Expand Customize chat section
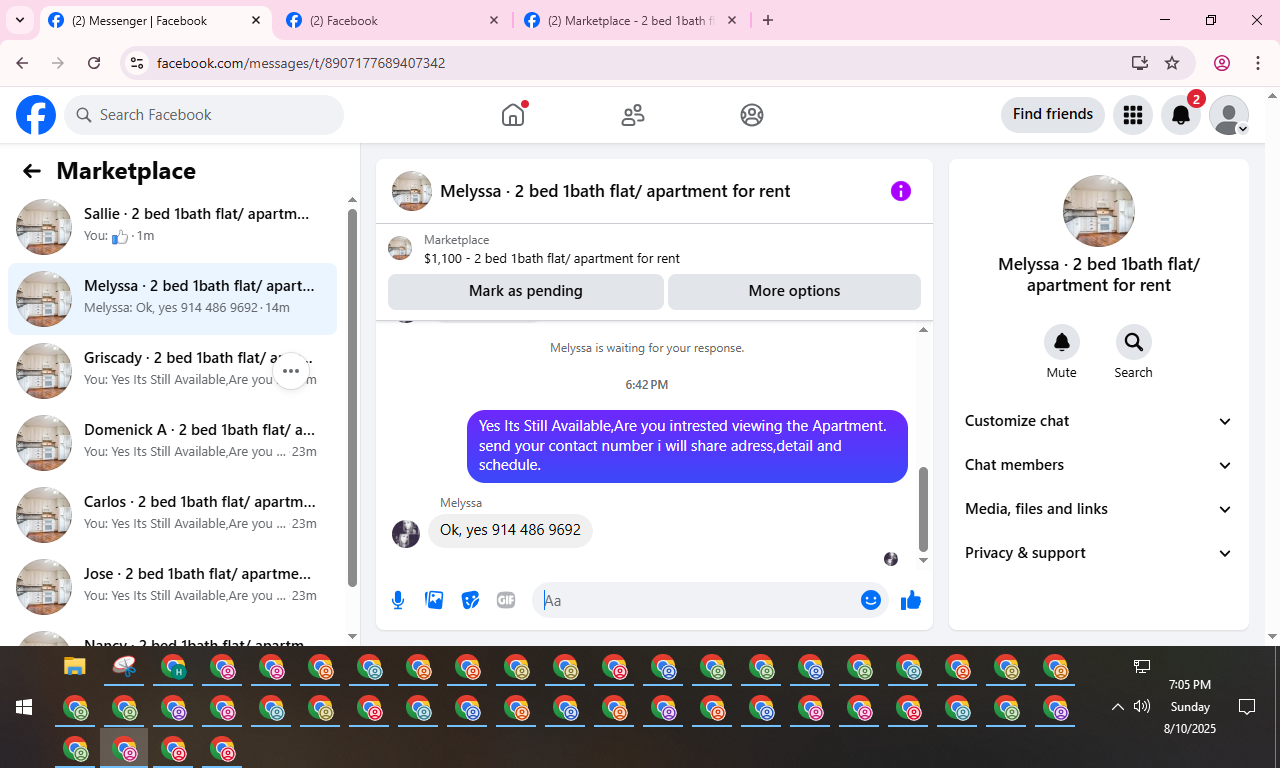 tap(1099, 421)
